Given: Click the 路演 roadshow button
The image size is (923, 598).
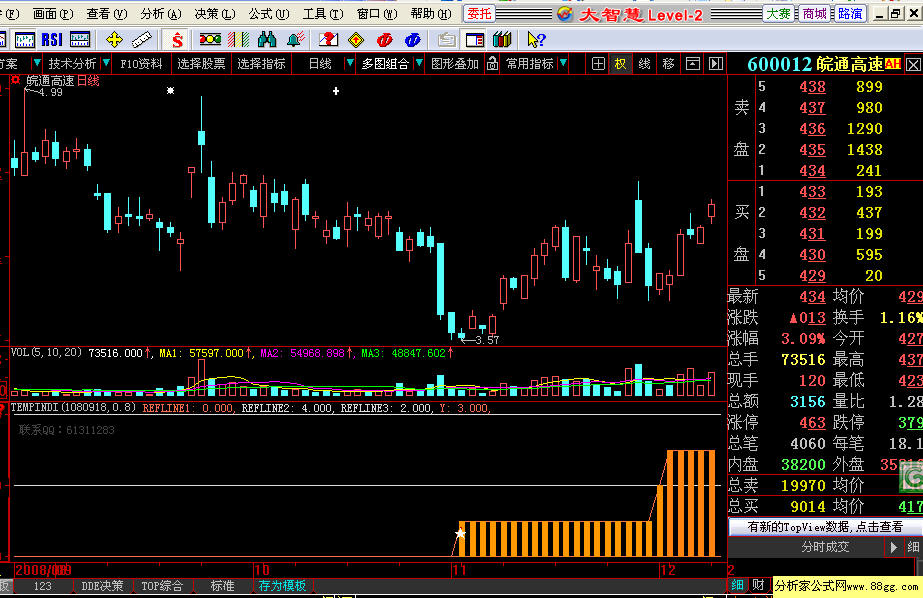Looking at the screenshot, I should tap(850, 14).
